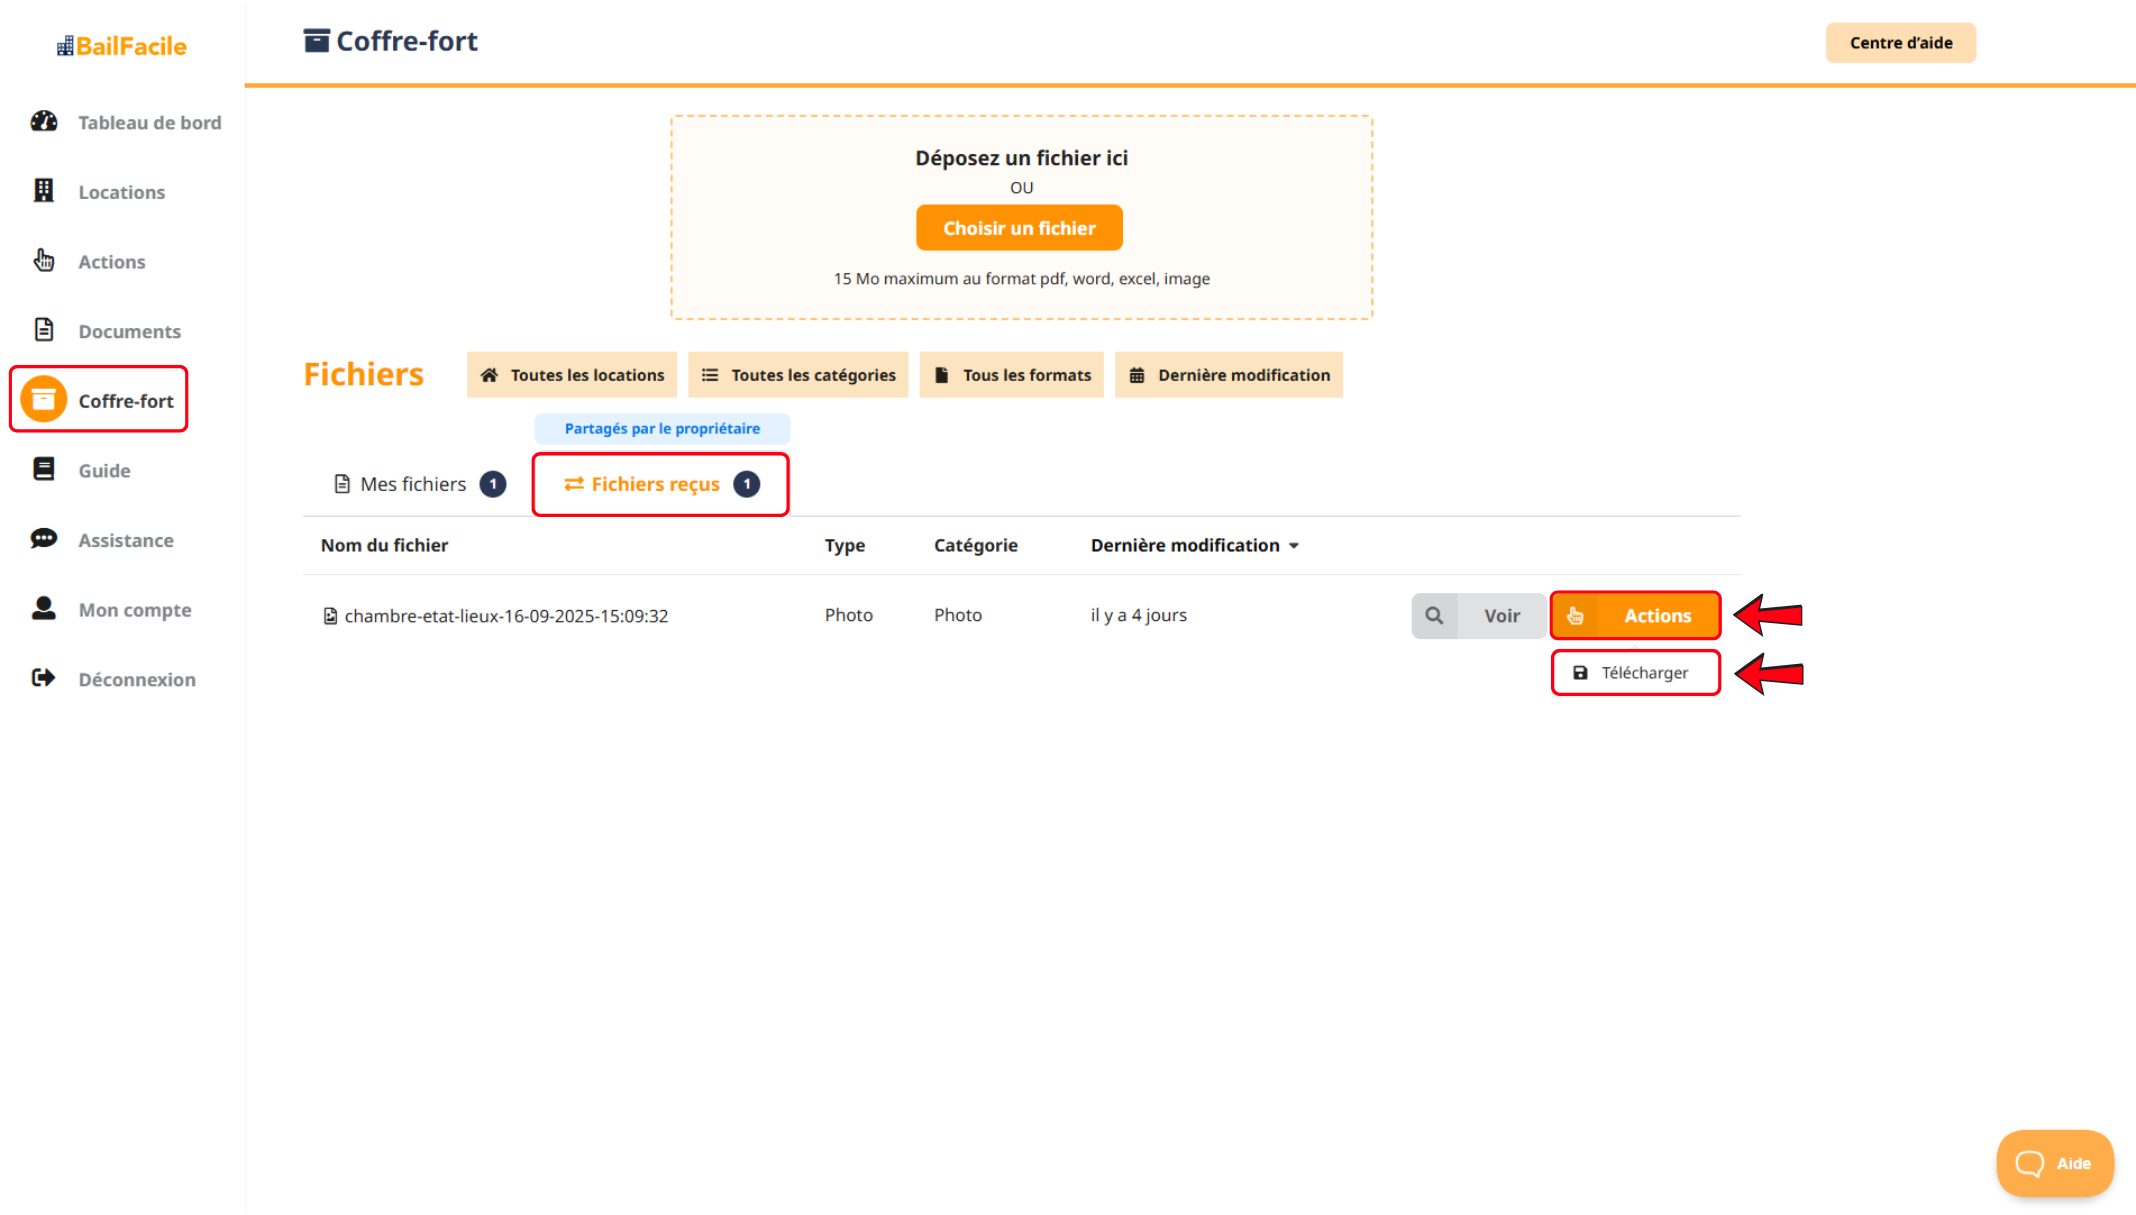The image size is (2136, 1215).
Task: Open the Toutes les catégories filter
Action: click(x=798, y=375)
